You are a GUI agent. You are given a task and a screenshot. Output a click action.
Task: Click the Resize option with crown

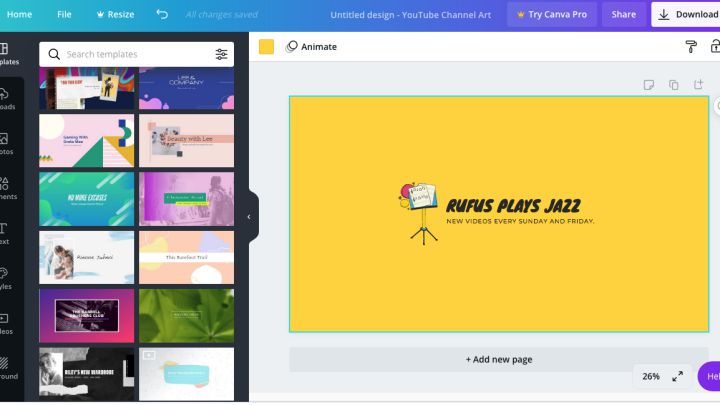point(115,14)
